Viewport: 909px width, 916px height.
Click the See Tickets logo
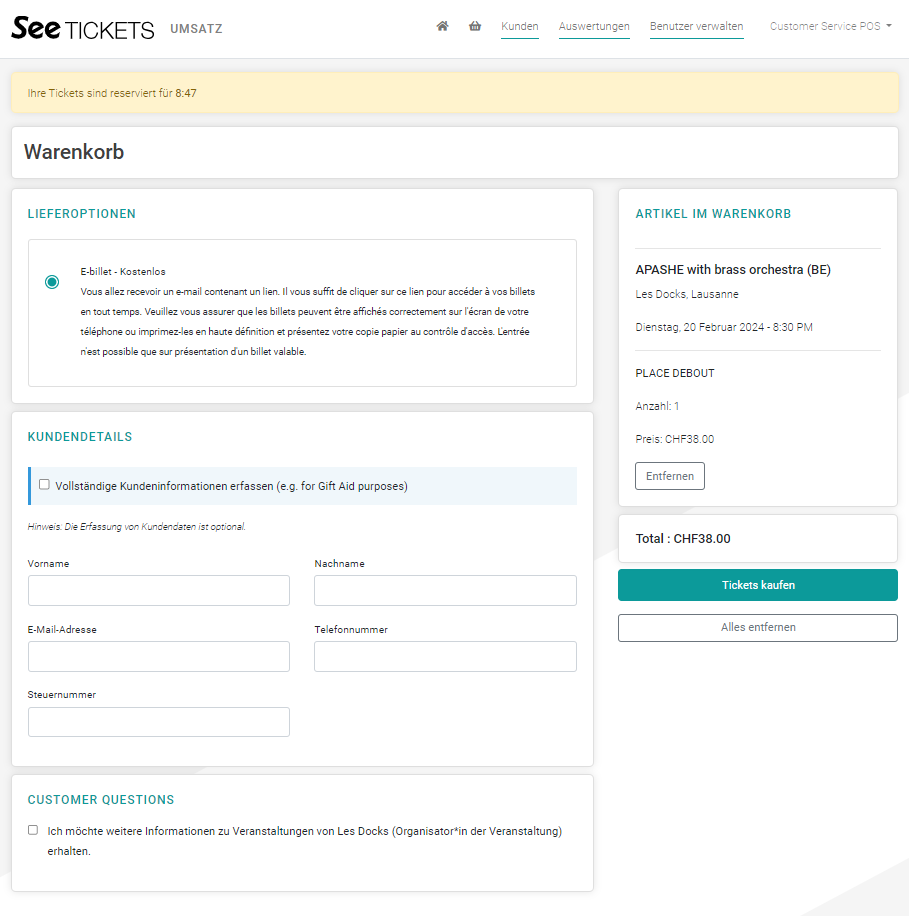pos(83,28)
